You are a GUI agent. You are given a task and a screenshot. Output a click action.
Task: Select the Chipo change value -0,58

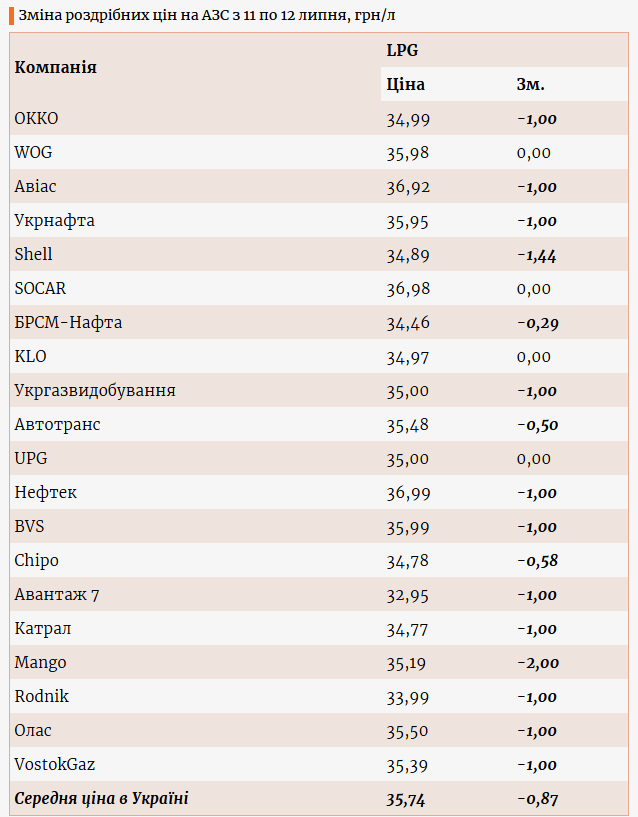coord(537,561)
